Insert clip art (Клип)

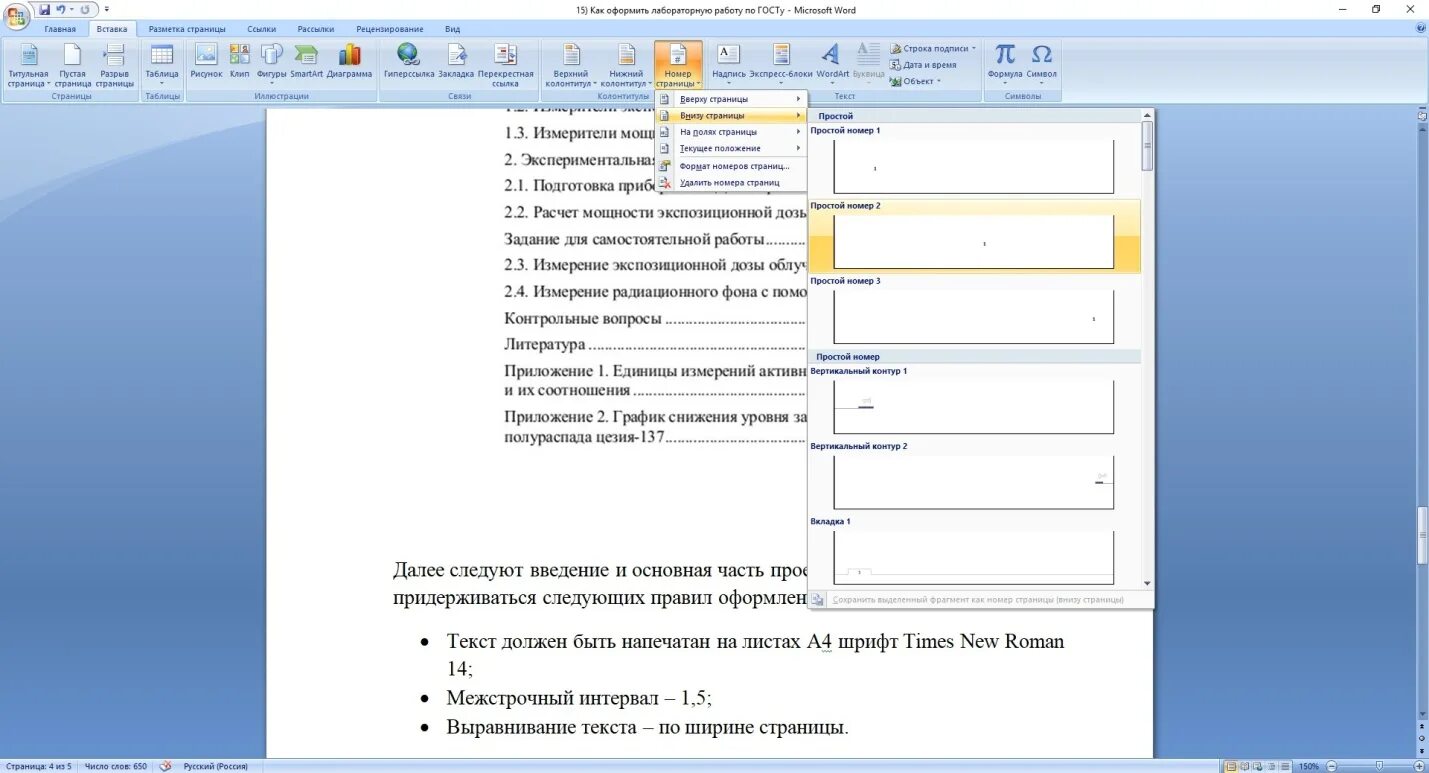pos(240,62)
